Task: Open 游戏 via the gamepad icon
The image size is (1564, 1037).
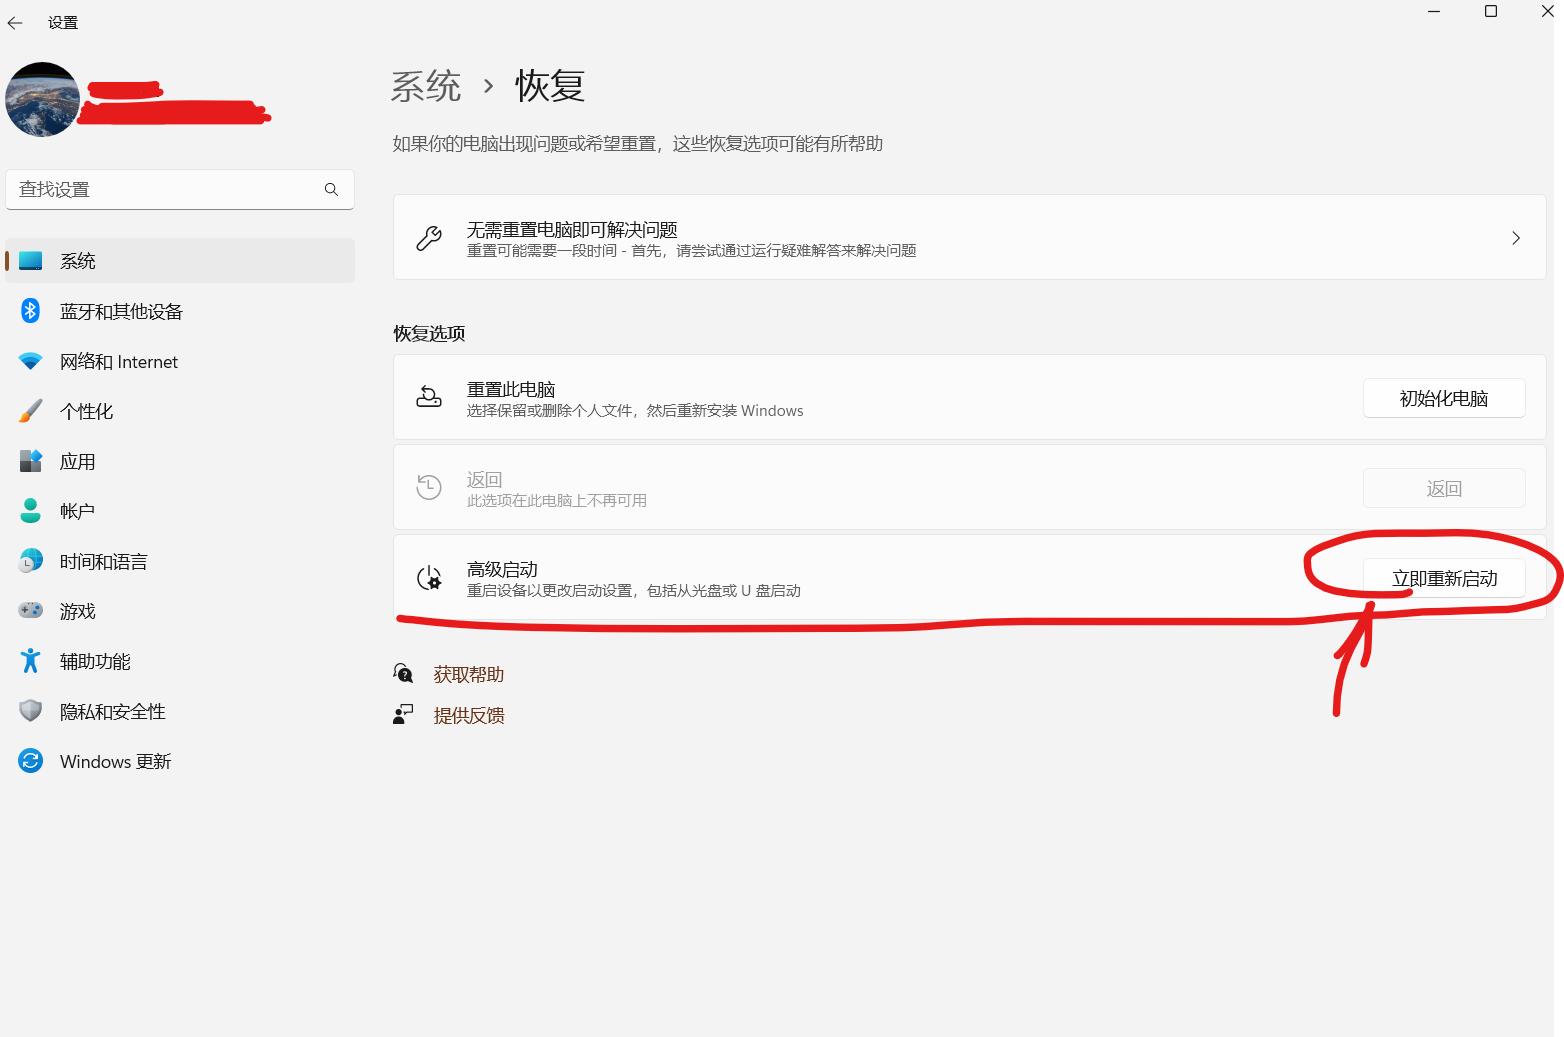Action: coord(30,610)
